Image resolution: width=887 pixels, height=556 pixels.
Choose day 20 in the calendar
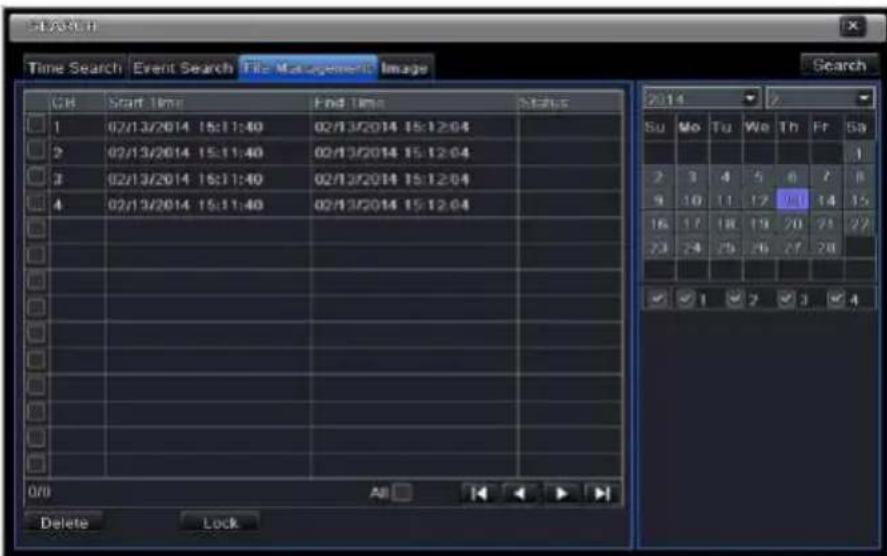[x=793, y=224]
